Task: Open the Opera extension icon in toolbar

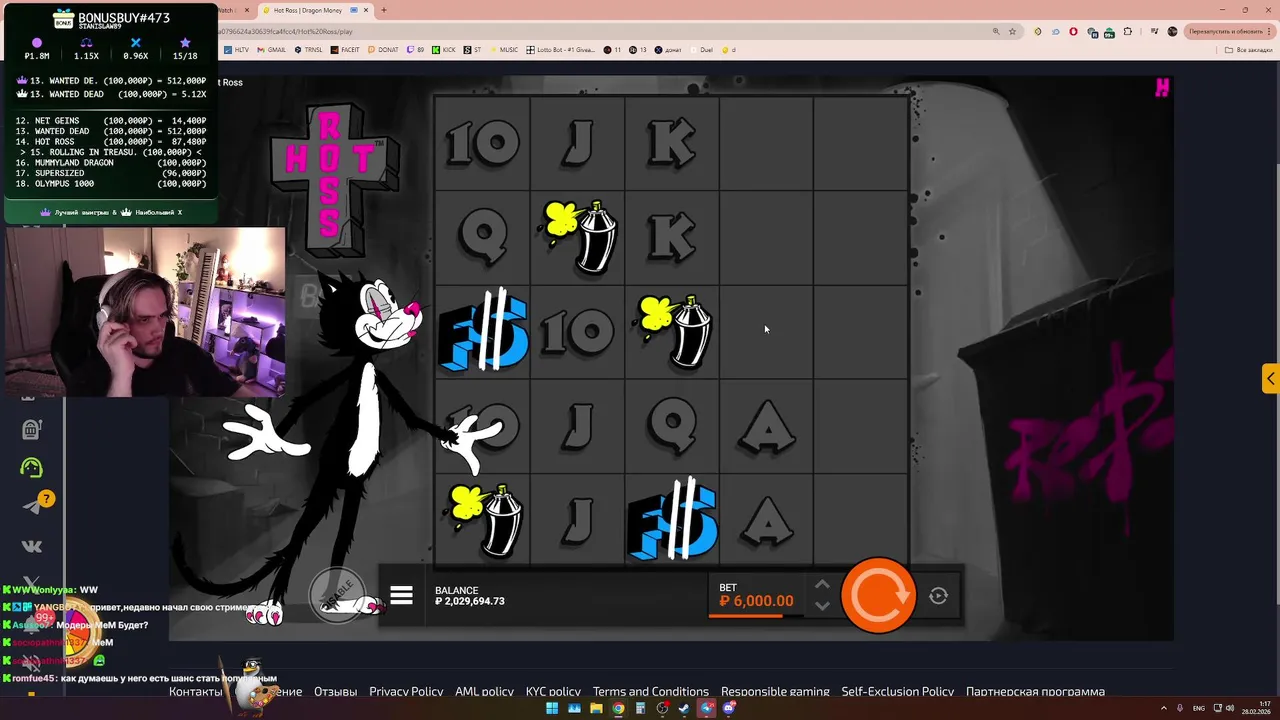Action: pyautogui.click(x=1073, y=31)
